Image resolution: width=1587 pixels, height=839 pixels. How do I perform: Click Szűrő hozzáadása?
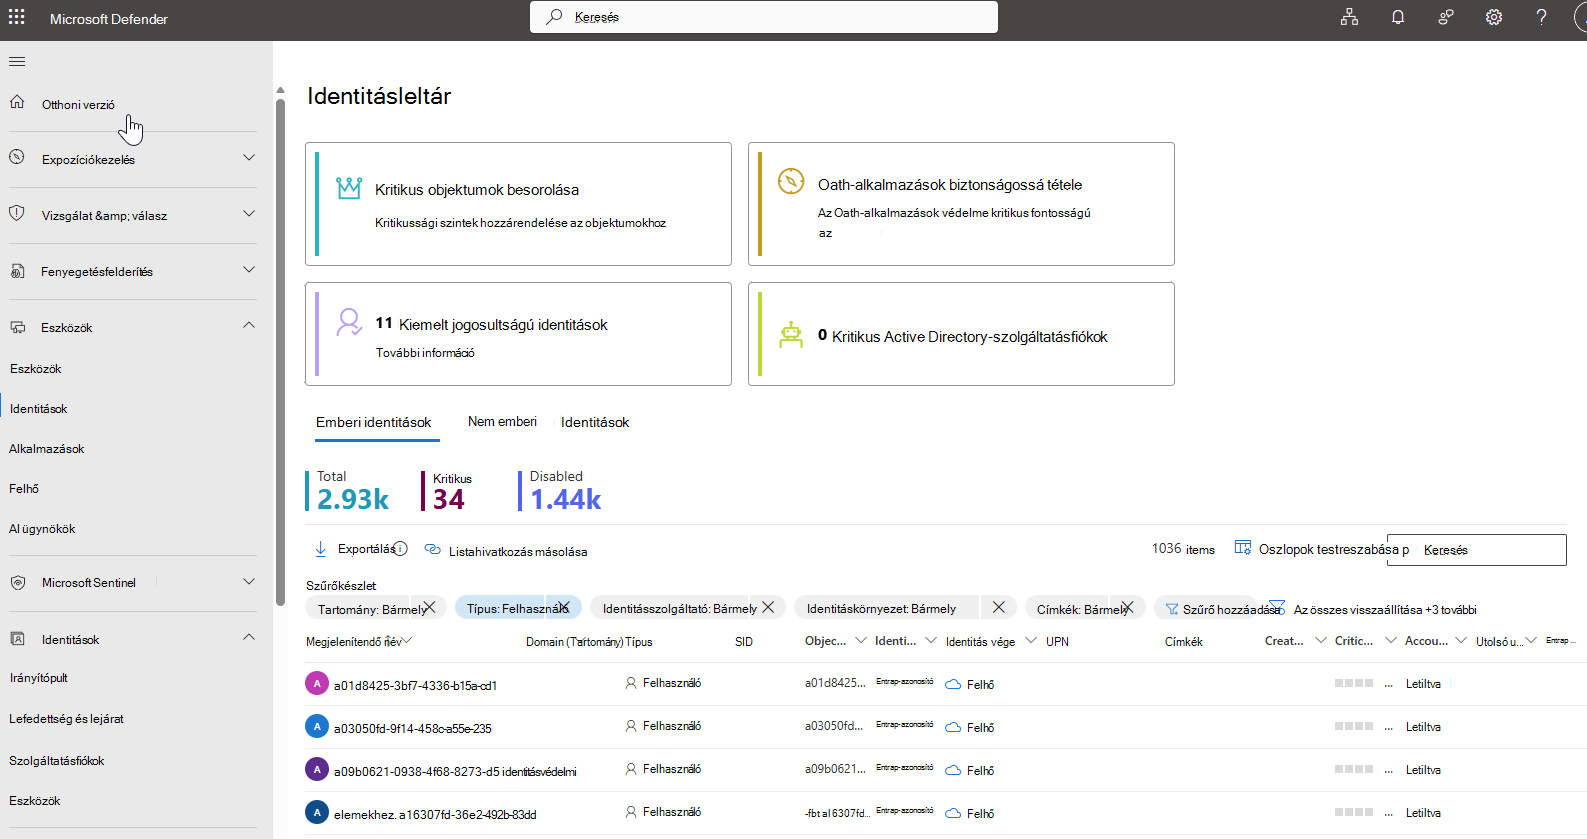(1230, 609)
